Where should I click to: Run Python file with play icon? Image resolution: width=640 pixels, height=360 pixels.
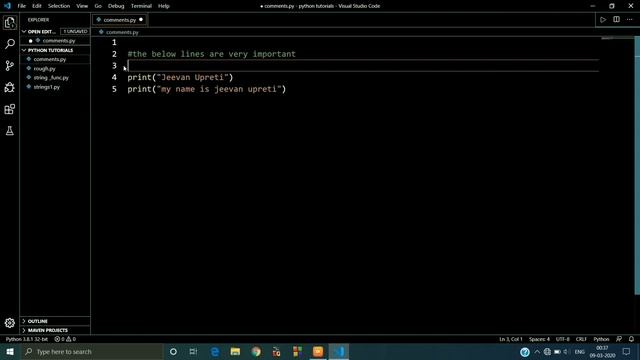(x=603, y=20)
